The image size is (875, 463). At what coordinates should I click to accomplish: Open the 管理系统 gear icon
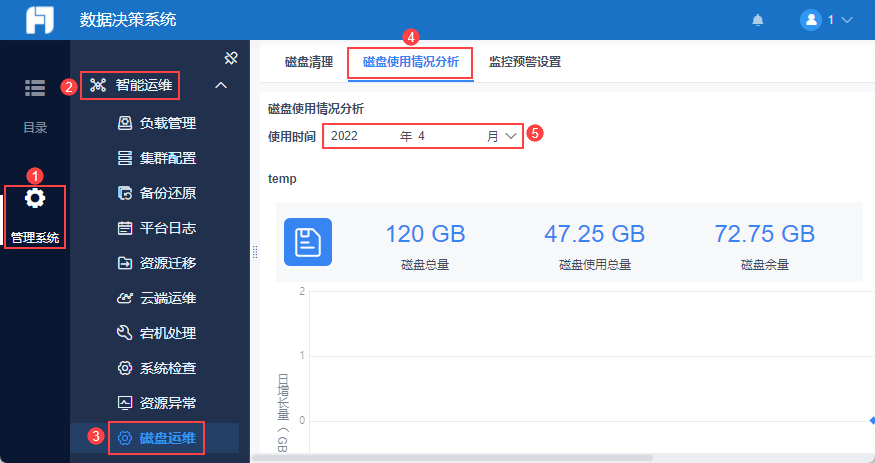click(35, 199)
